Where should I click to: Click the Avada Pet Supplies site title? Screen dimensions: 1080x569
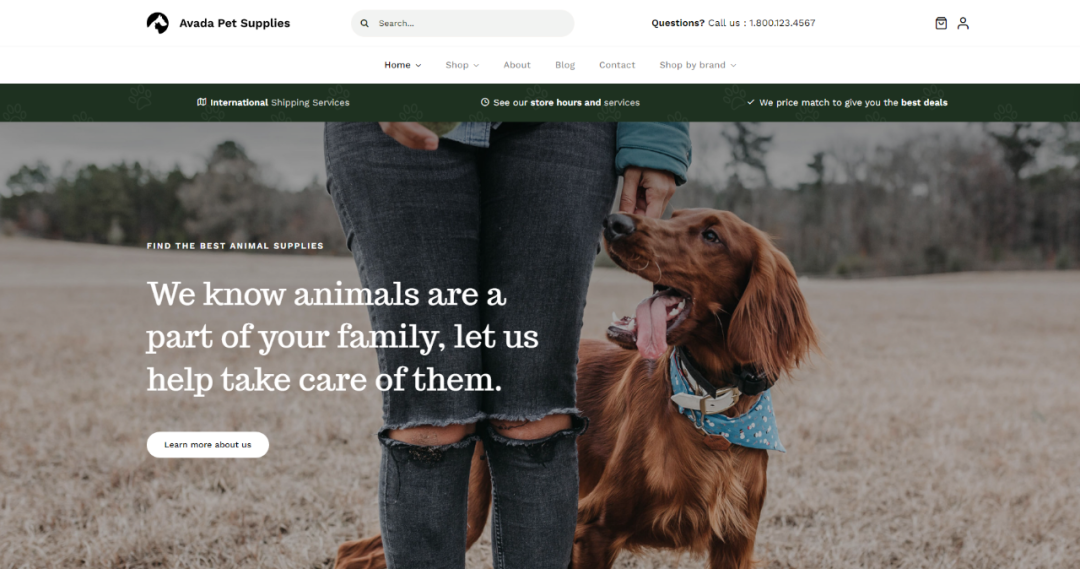click(x=234, y=23)
